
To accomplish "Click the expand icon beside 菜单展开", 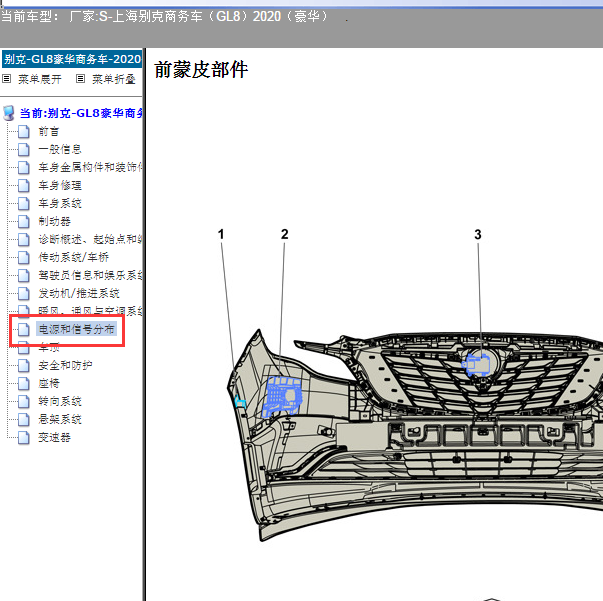I will coord(6,79).
